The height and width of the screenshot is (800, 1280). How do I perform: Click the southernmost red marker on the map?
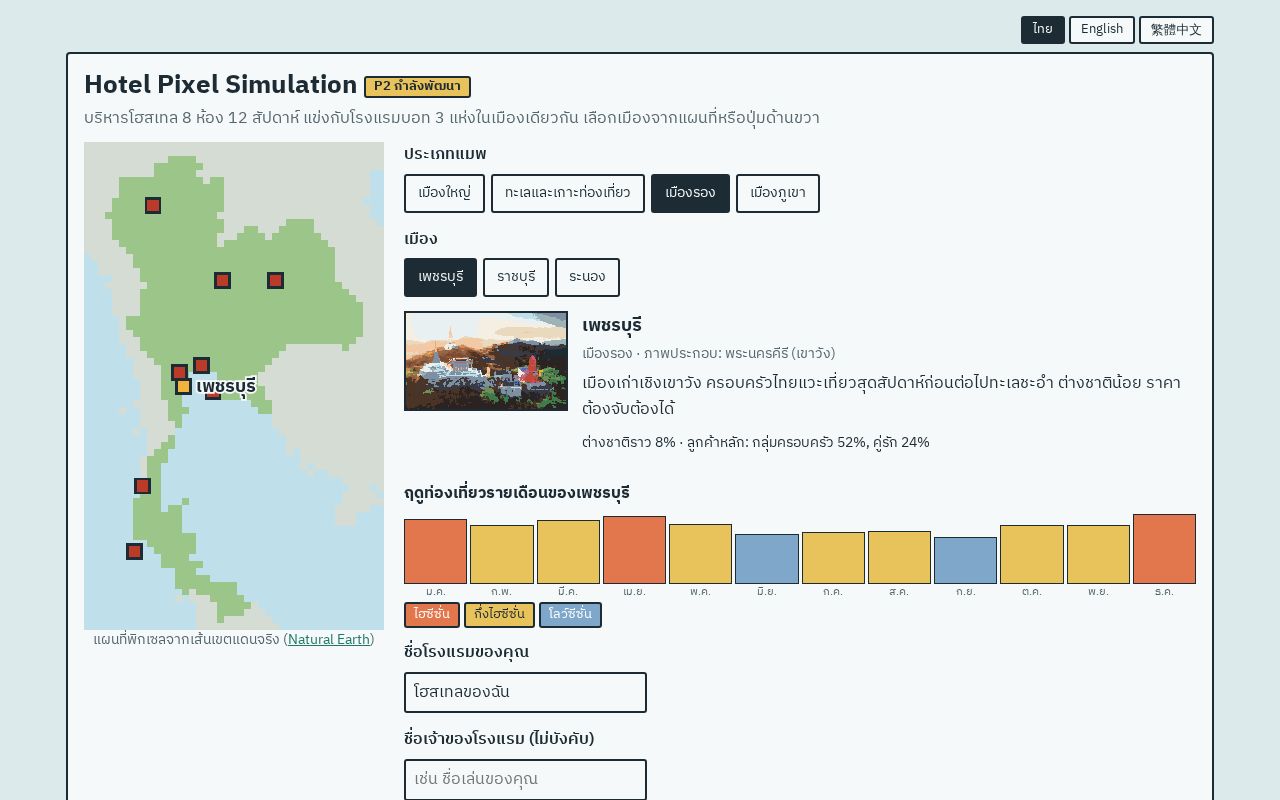point(134,551)
